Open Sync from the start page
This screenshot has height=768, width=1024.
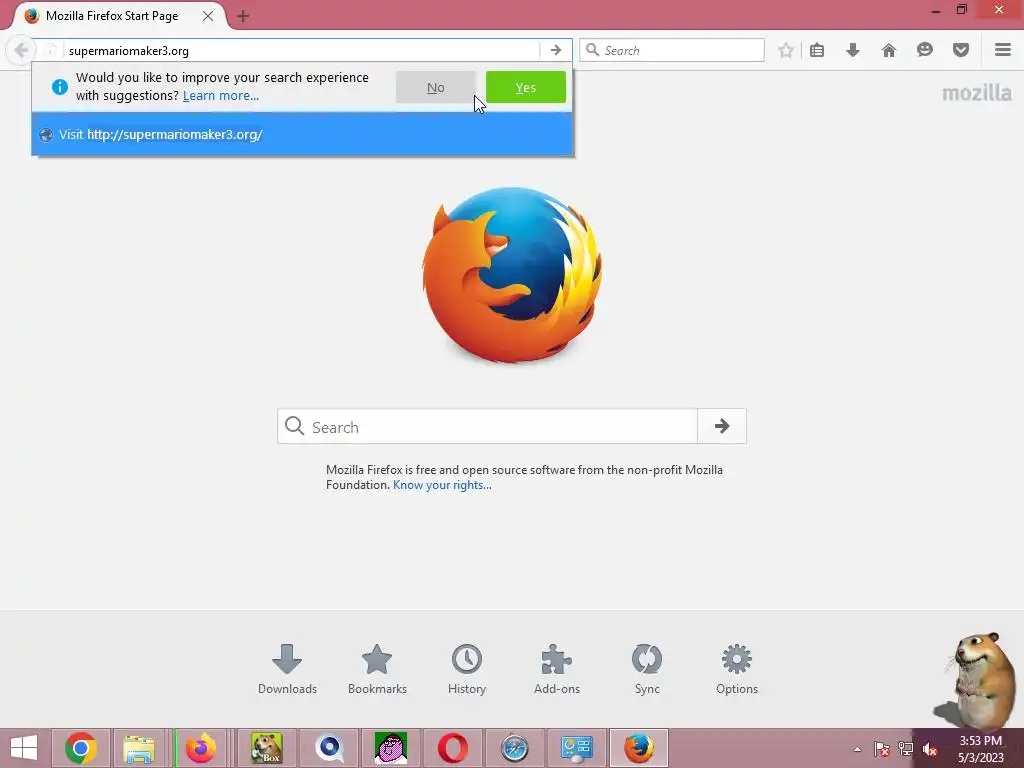point(647,669)
